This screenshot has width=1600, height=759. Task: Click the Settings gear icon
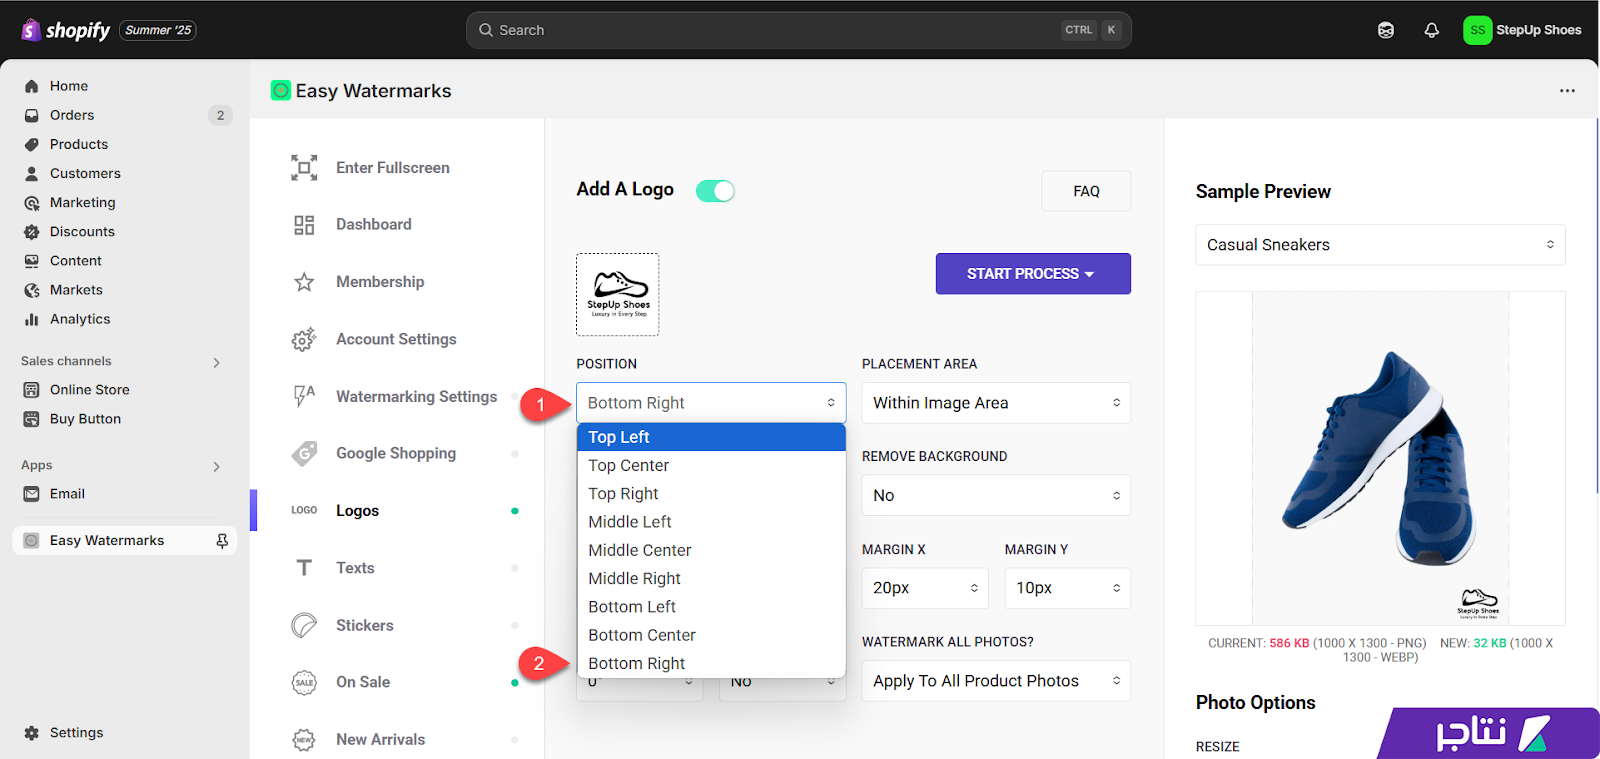click(x=32, y=733)
